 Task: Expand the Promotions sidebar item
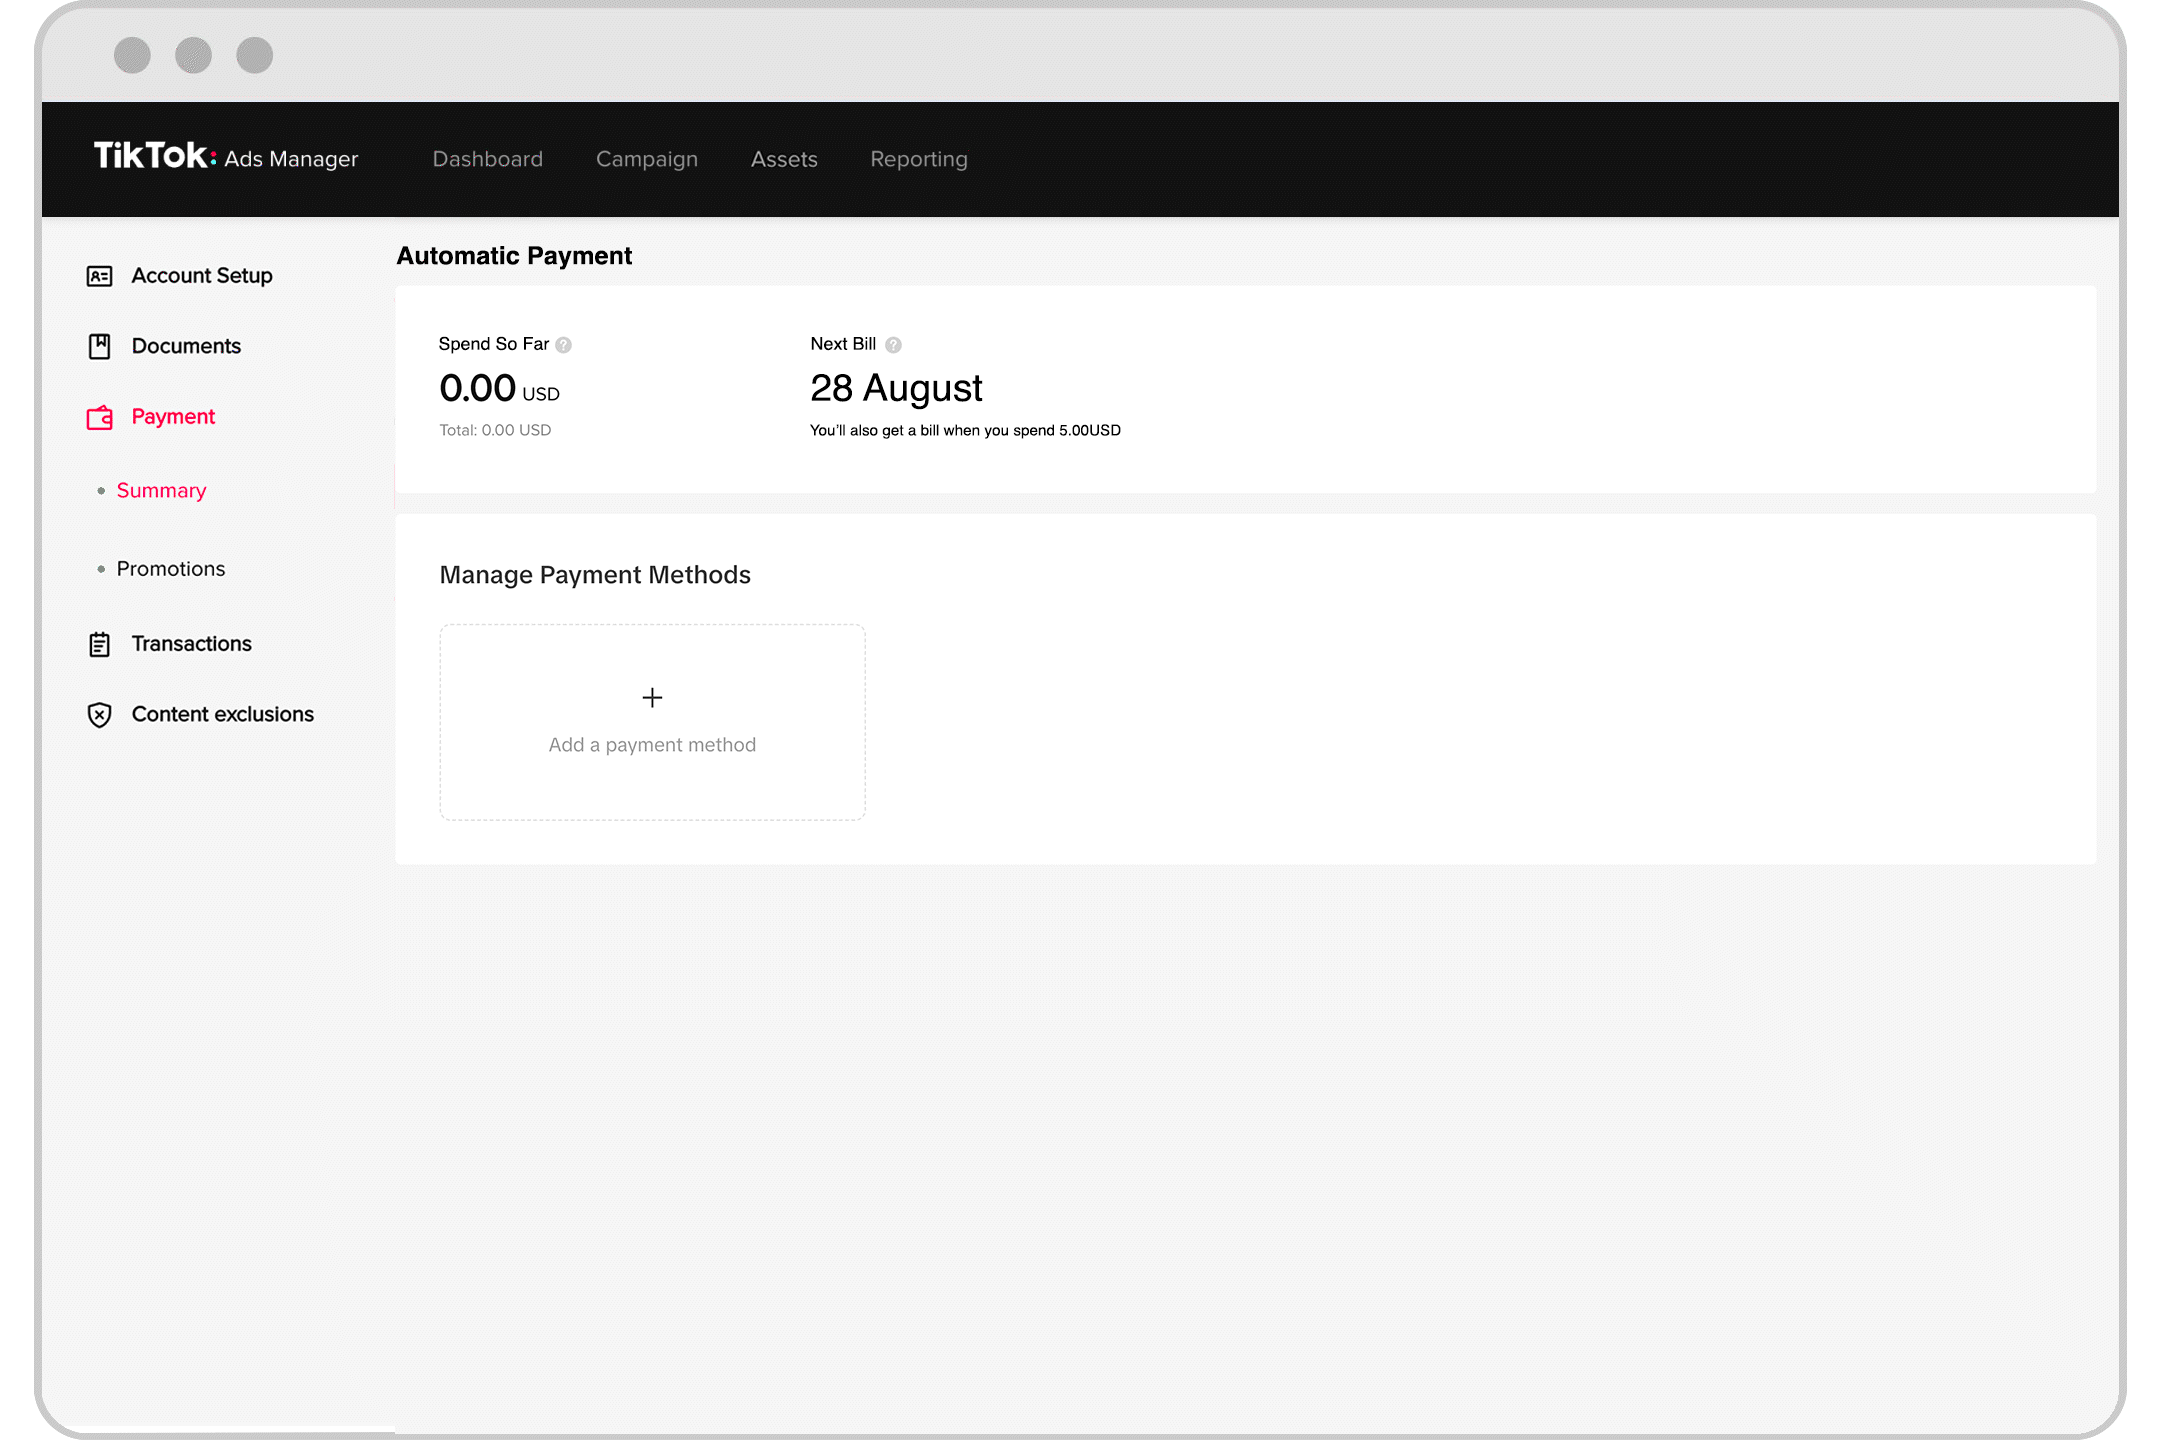[170, 567]
